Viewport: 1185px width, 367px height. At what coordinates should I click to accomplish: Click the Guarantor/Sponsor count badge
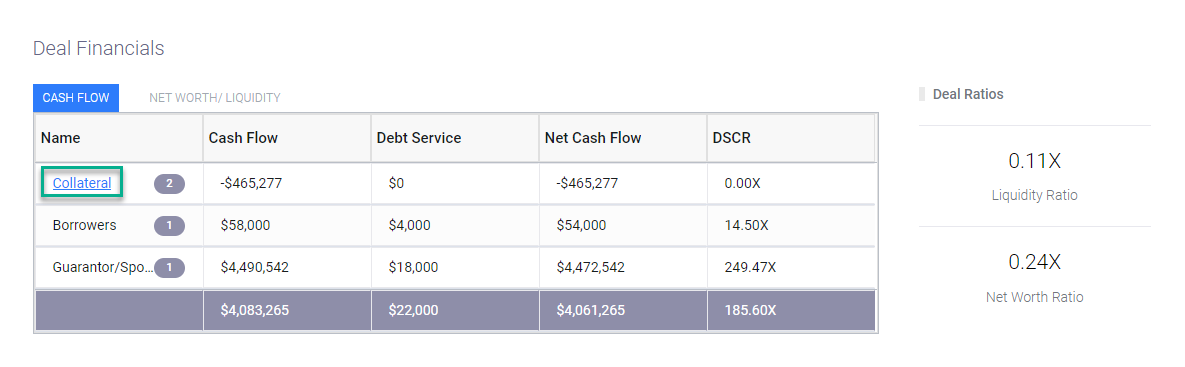[169, 267]
